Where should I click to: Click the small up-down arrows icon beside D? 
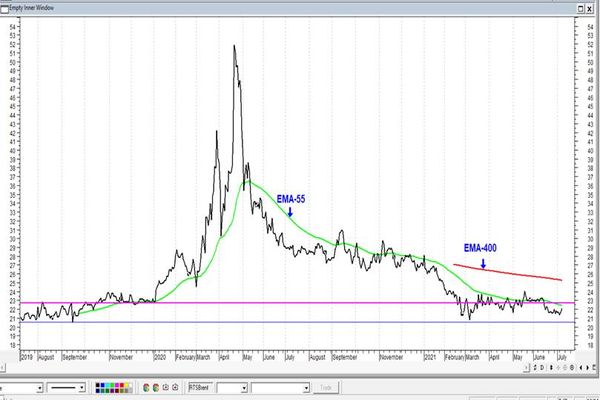tap(535, 367)
